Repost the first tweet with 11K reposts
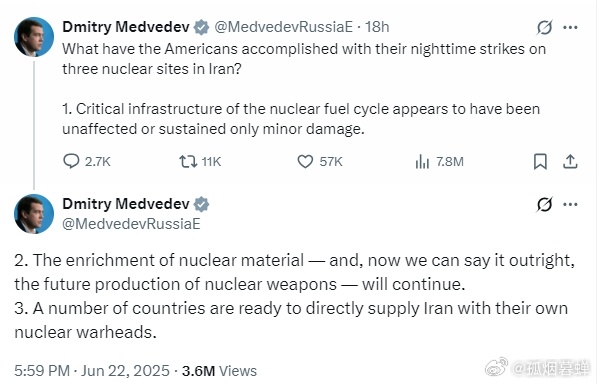 point(200,161)
